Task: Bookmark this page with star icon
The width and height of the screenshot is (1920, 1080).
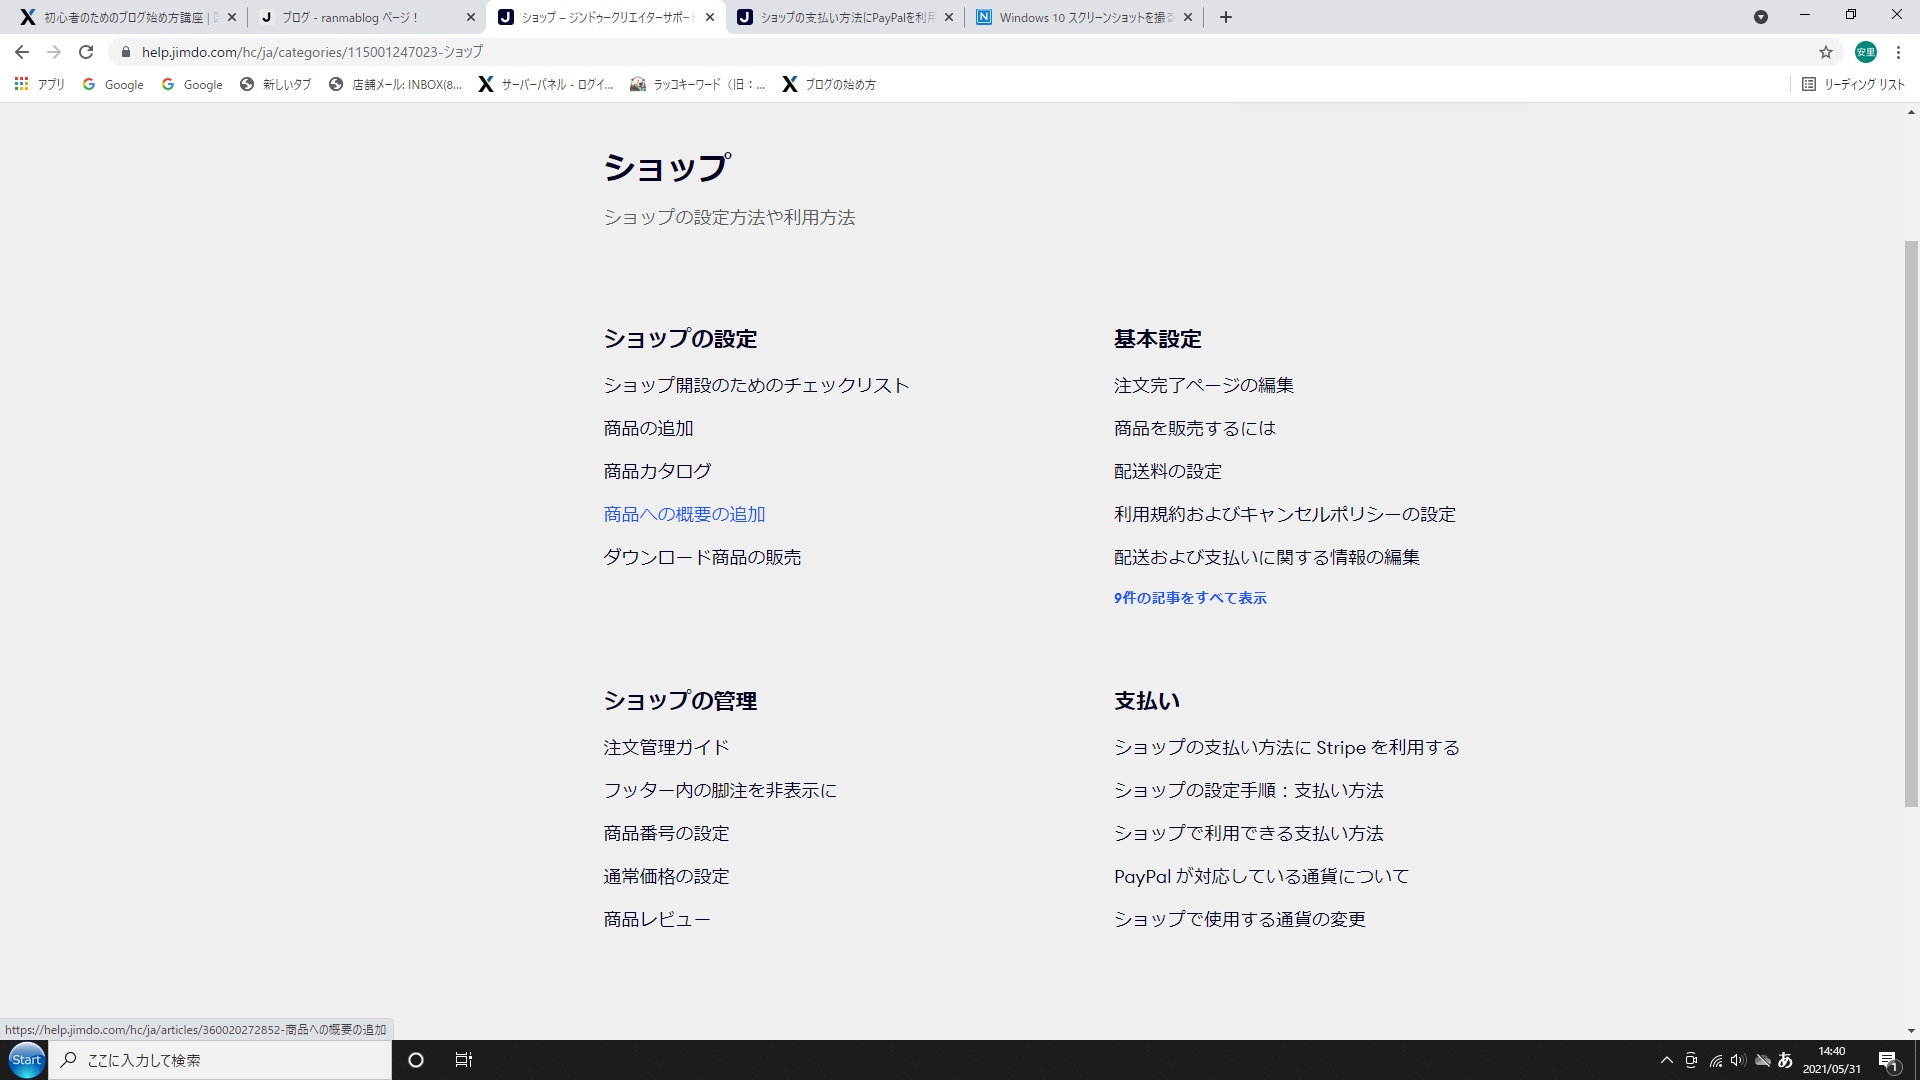Action: pyautogui.click(x=1826, y=52)
